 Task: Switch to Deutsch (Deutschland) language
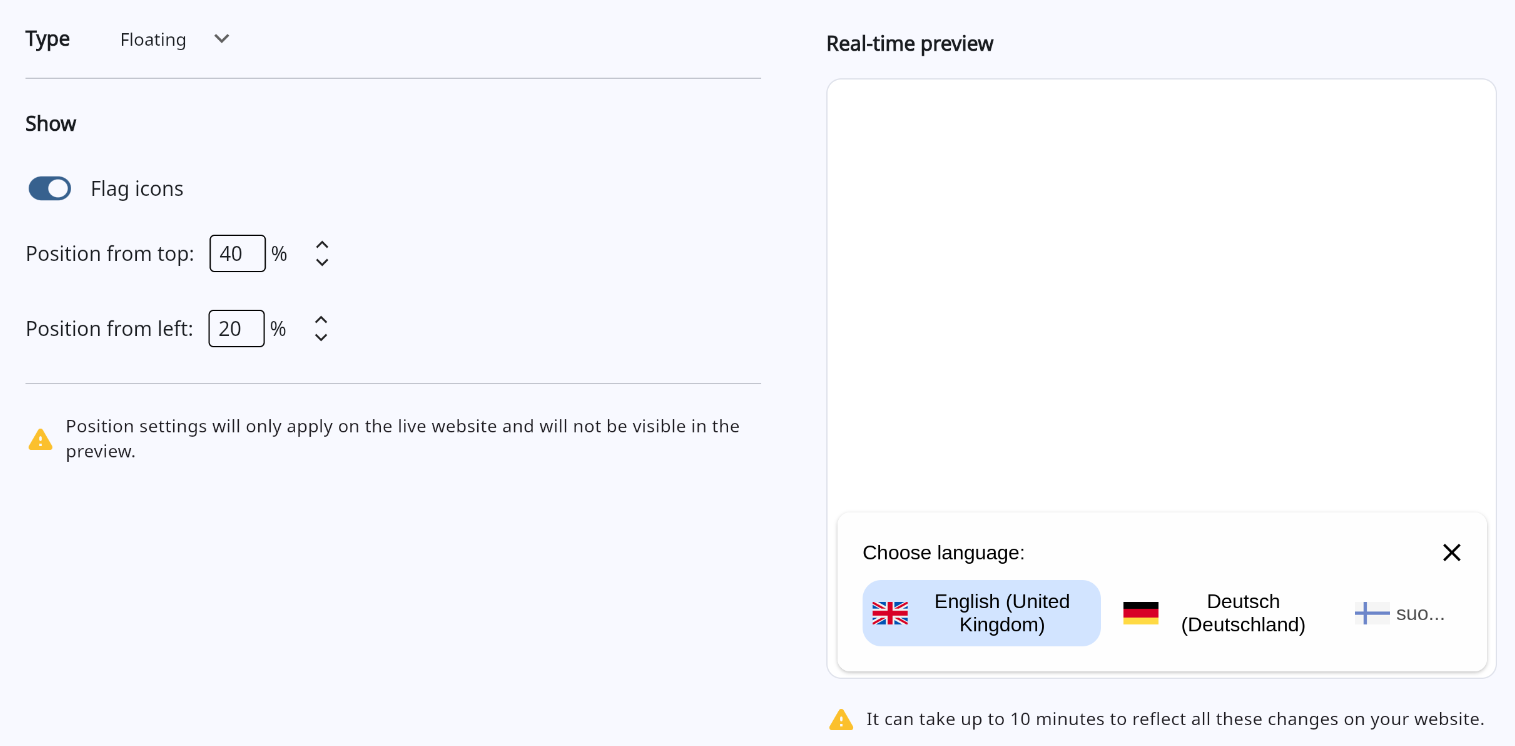pos(1243,613)
